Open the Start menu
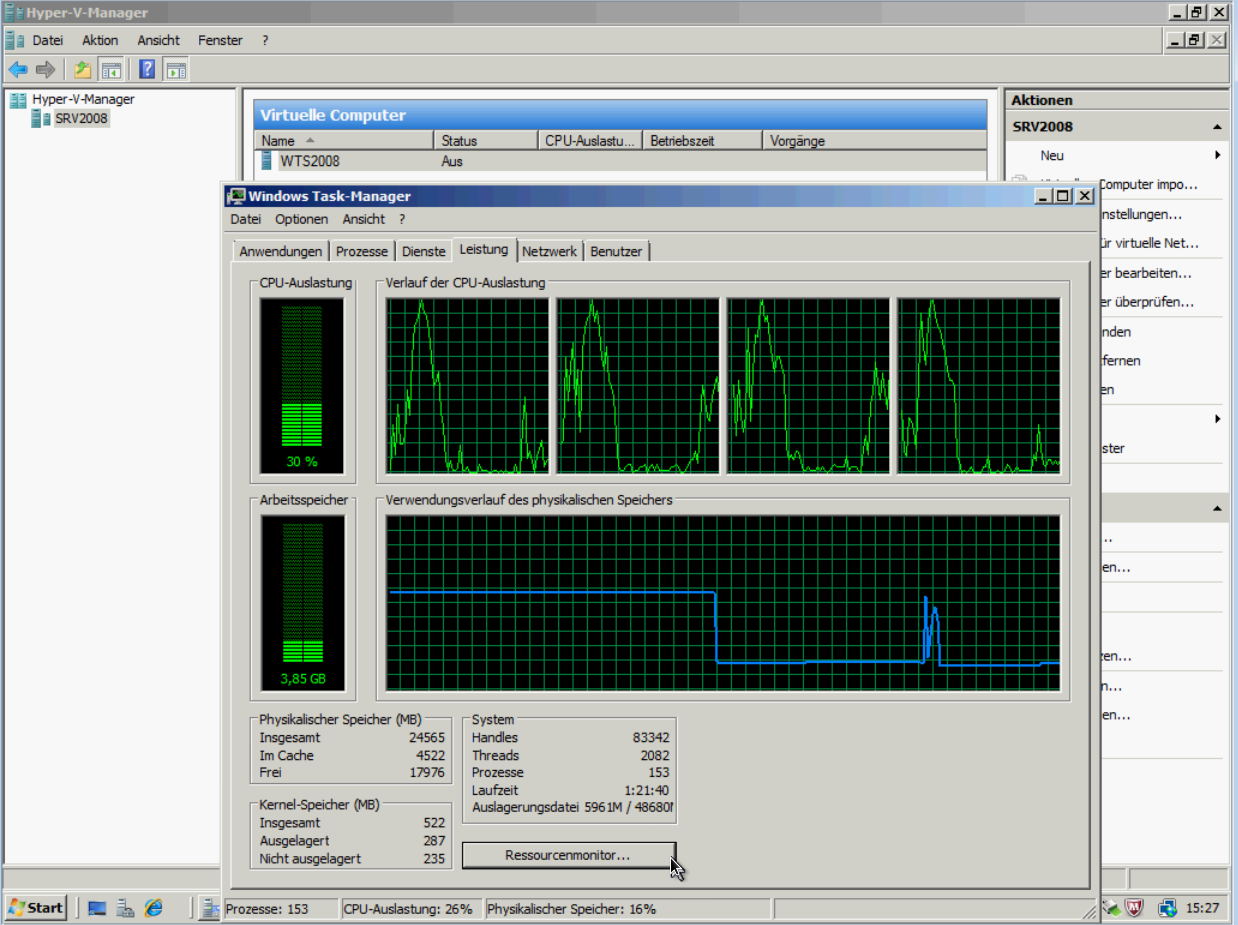Viewport: 1238px width, 925px height. coord(36,908)
